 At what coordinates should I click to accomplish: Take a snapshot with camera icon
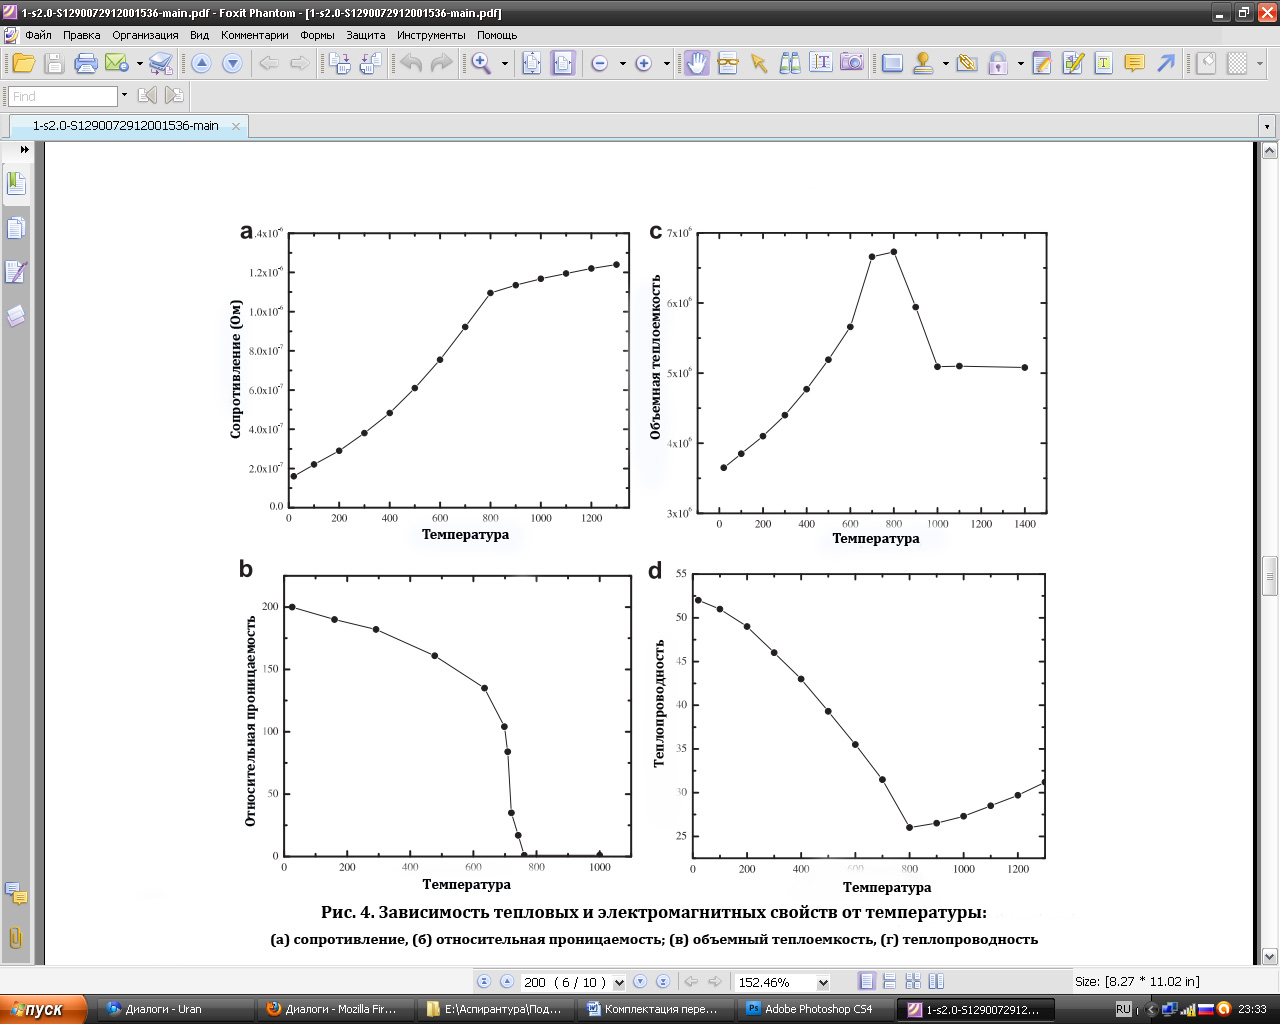click(x=852, y=63)
